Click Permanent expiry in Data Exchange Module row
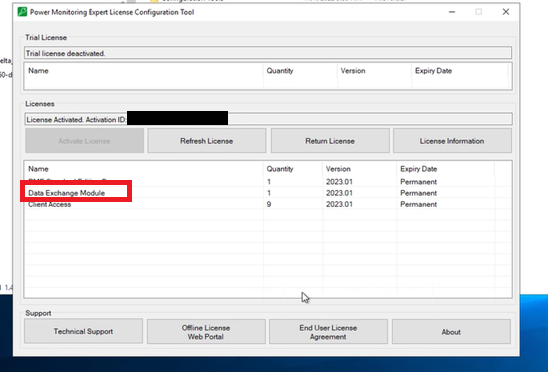The height and width of the screenshot is (372, 548). [418, 193]
